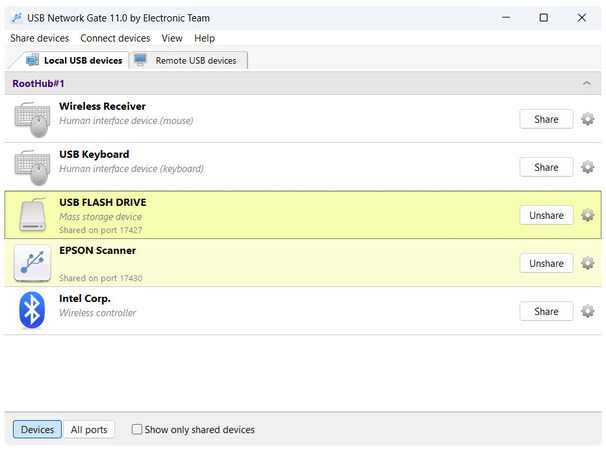
Task: Click the Wireless Receiver mouse-keyboard icon
Action: 32,119
